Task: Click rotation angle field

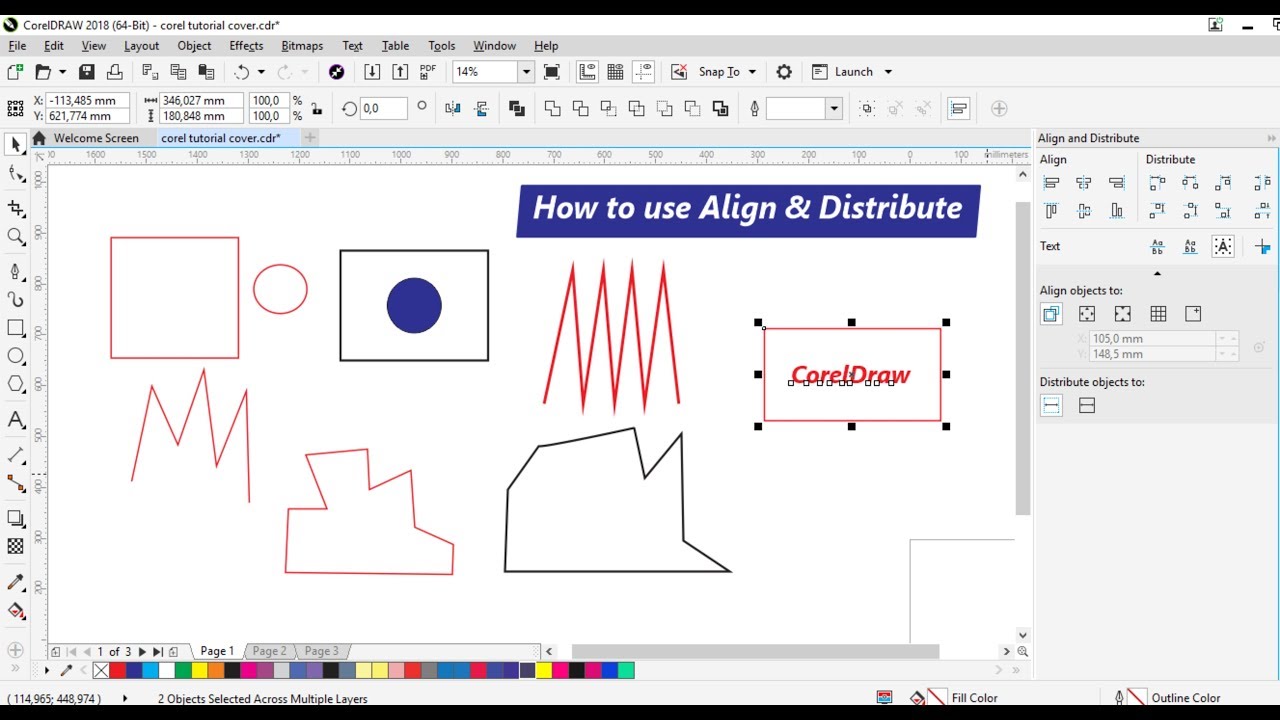Action: click(x=383, y=108)
